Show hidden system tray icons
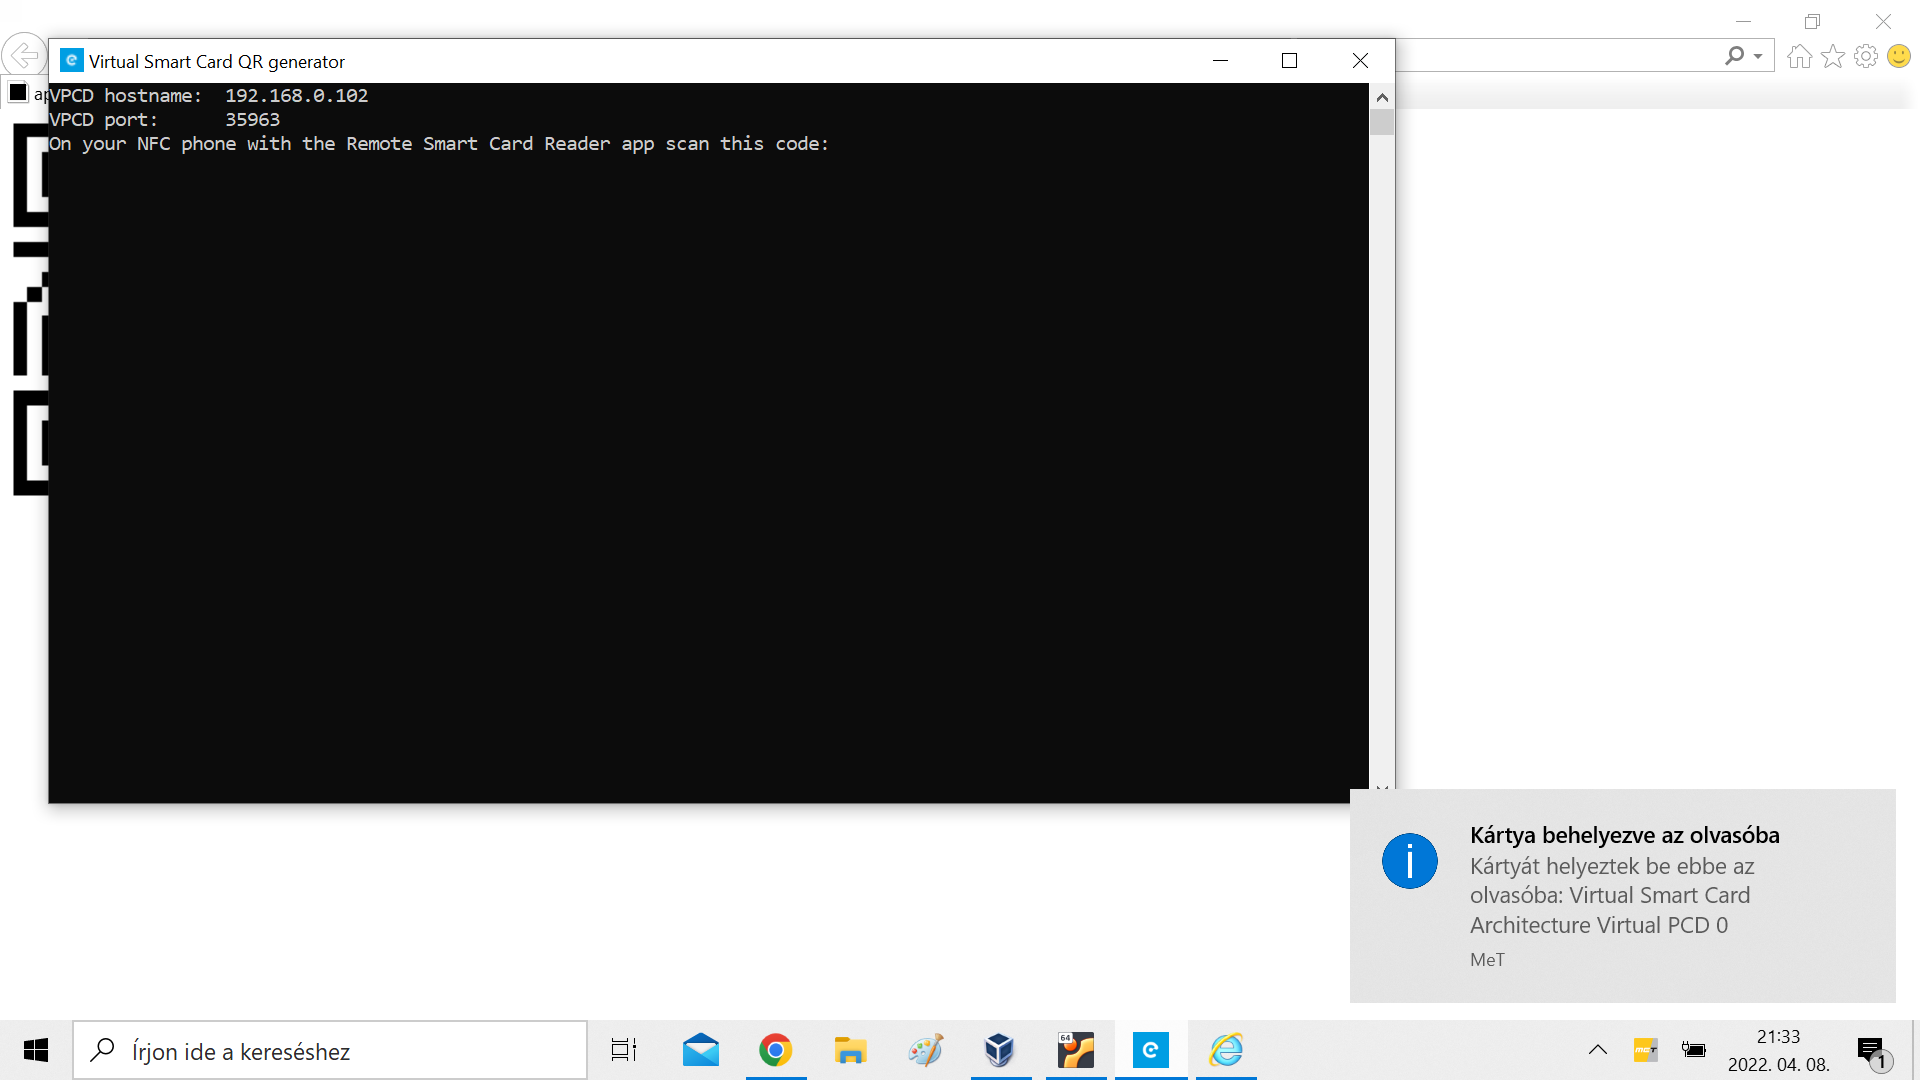The image size is (1920, 1080). click(x=1598, y=1050)
